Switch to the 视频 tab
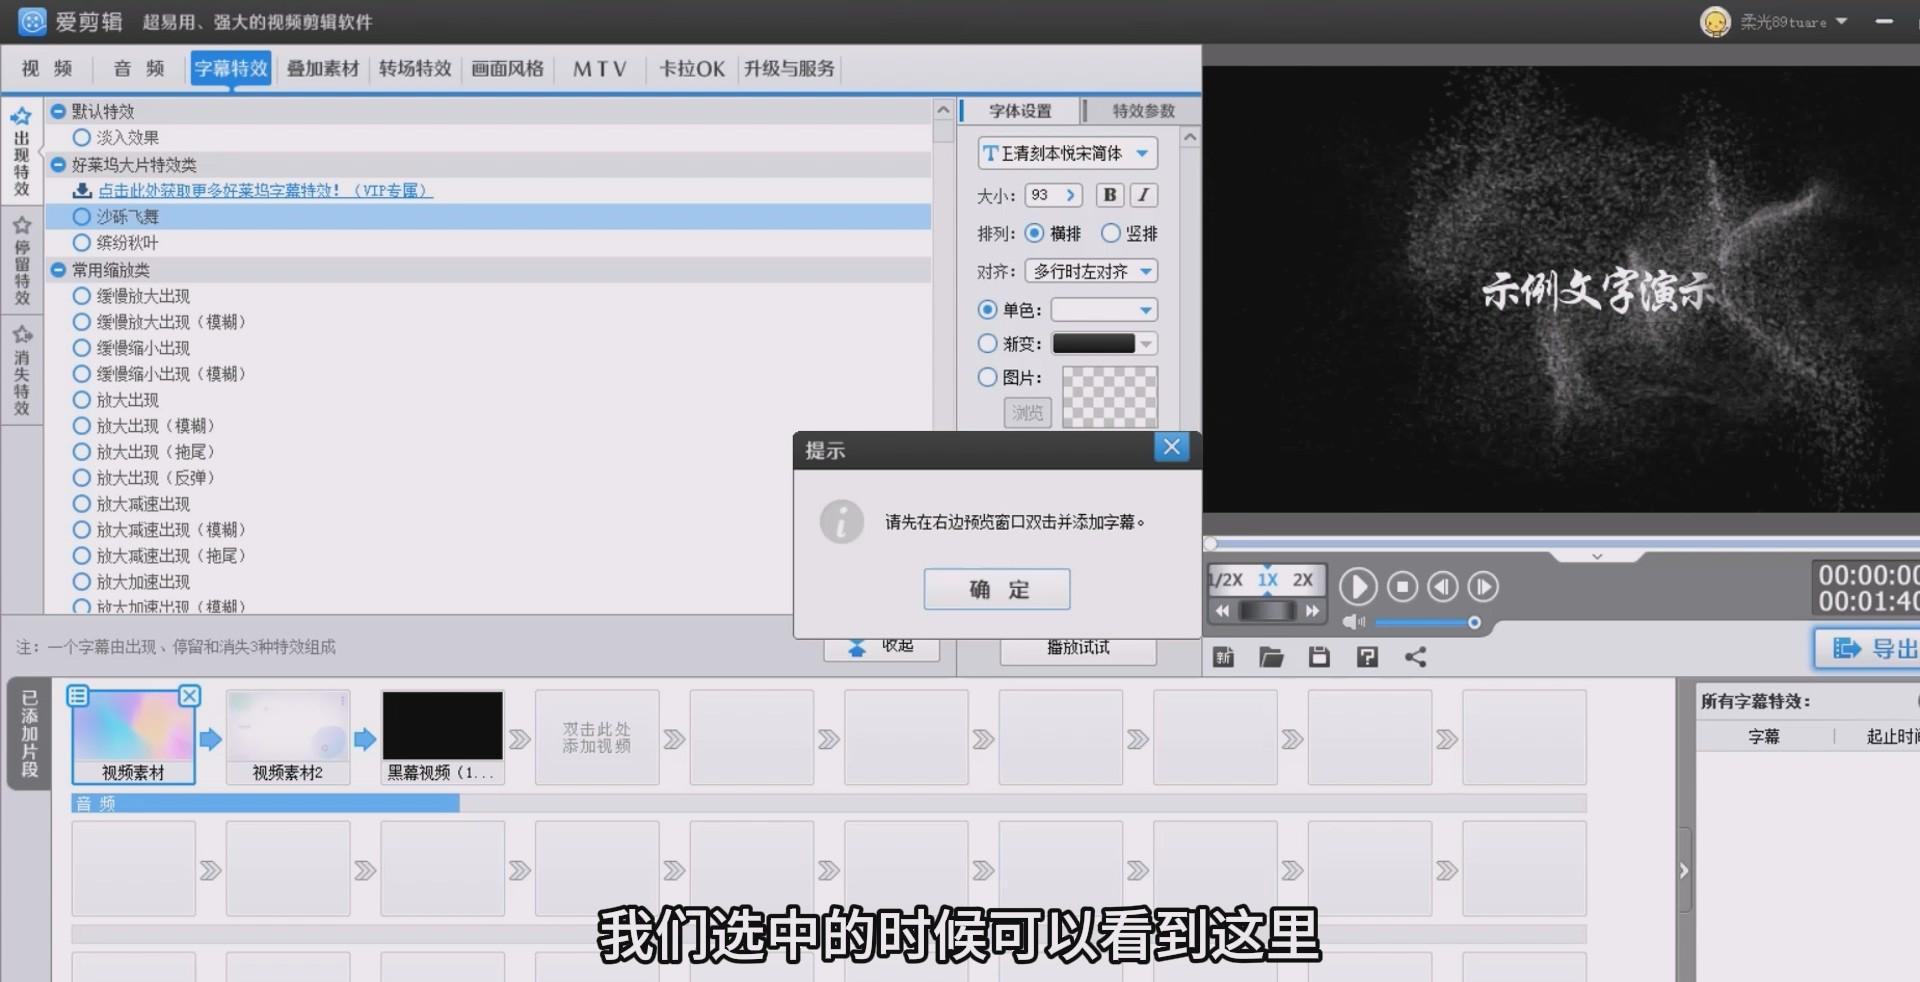 point(47,68)
